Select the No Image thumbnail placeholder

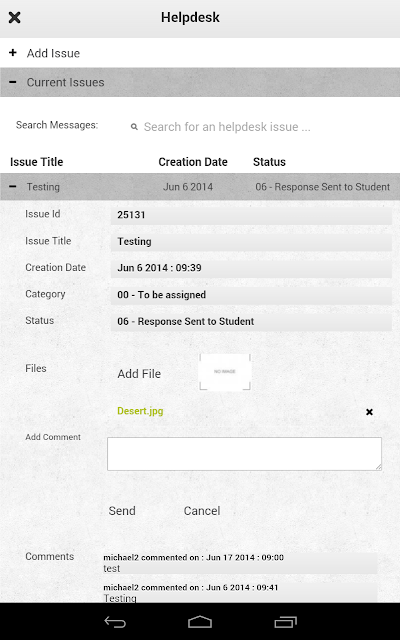(x=224, y=371)
